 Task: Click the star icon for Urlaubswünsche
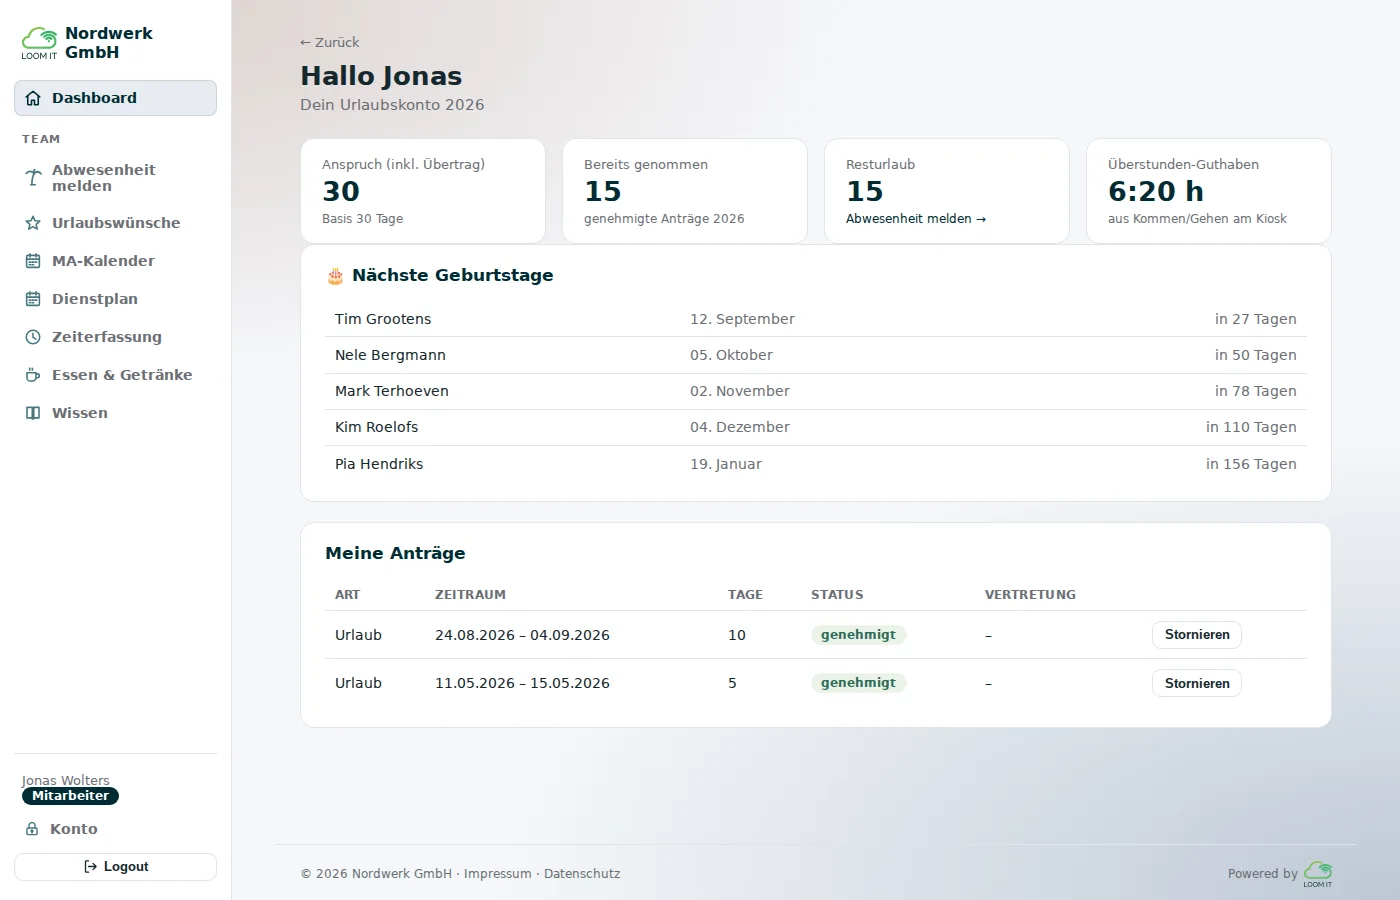[x=33, y=223]
